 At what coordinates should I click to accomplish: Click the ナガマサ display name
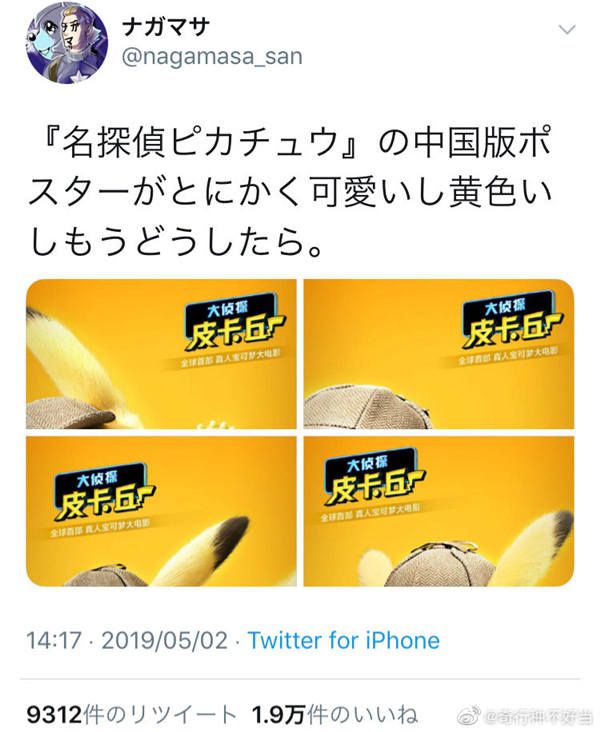coord(165,28)
